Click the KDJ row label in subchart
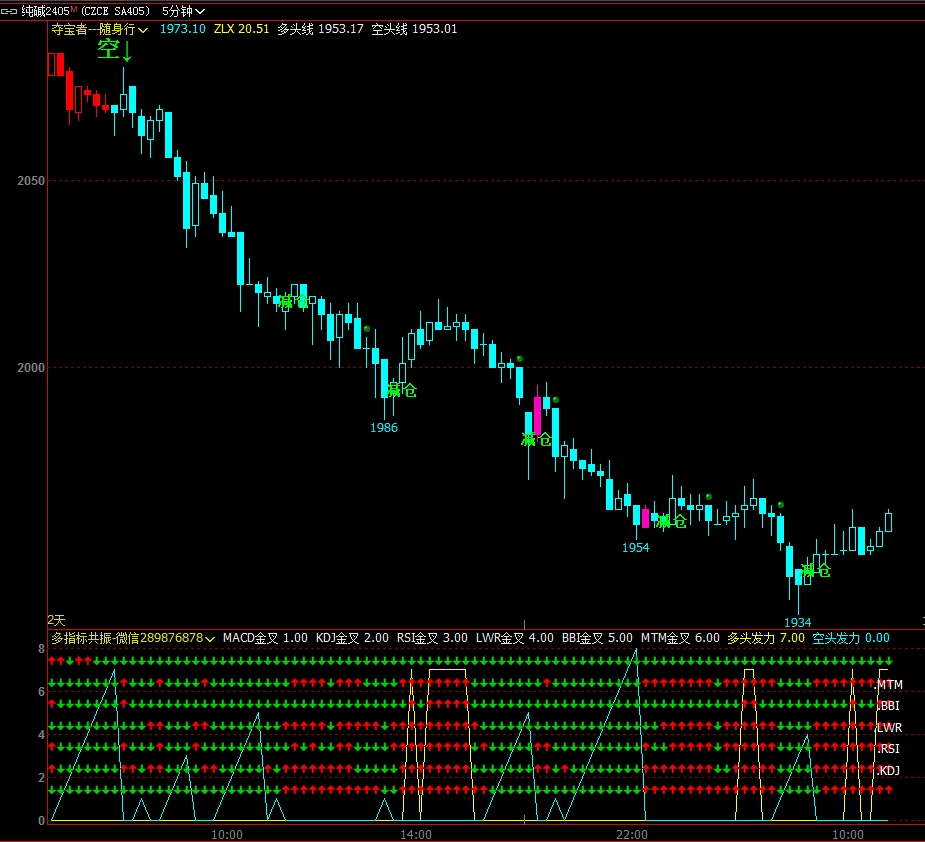925x842 pixels. [x=888, y=770]
